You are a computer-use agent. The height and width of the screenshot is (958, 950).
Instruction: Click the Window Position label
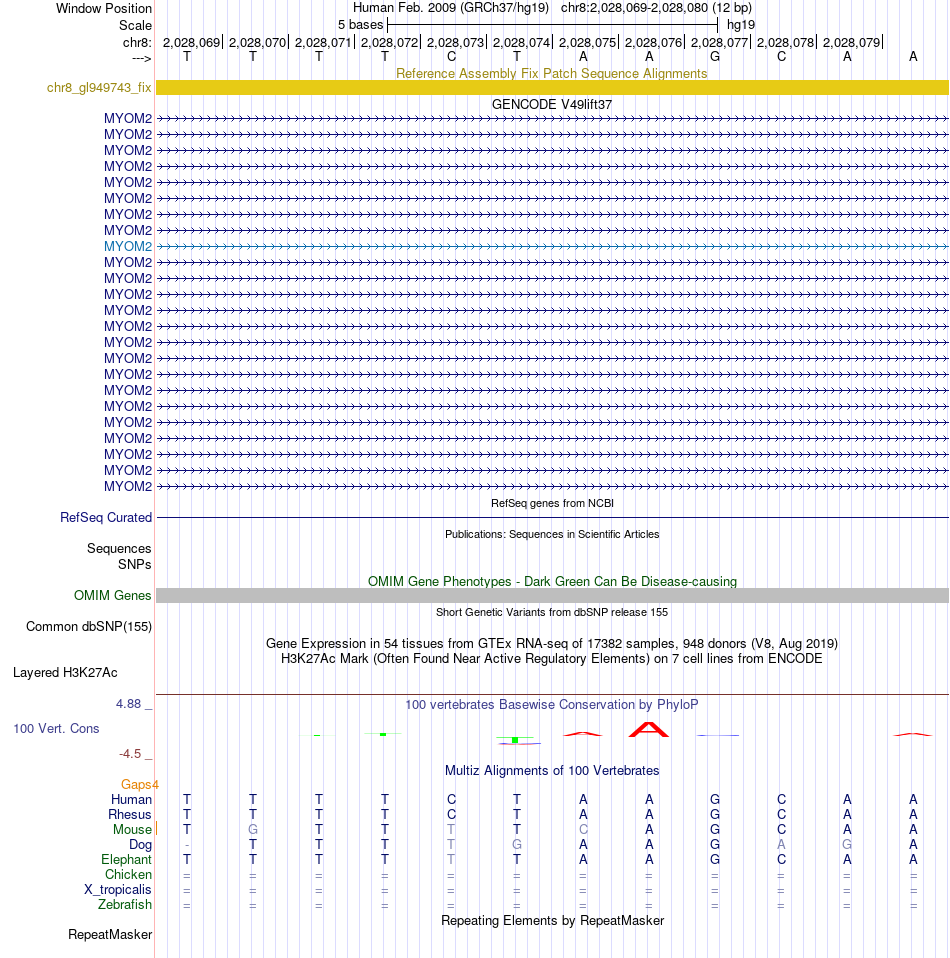(104, 9)
